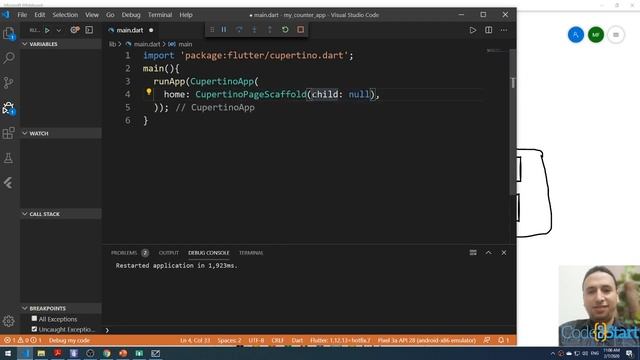Image resolution: width=640 pixels, height=360 pixels.
Task: Click Step Out in the debug toolbar
Action: (269, 30)
